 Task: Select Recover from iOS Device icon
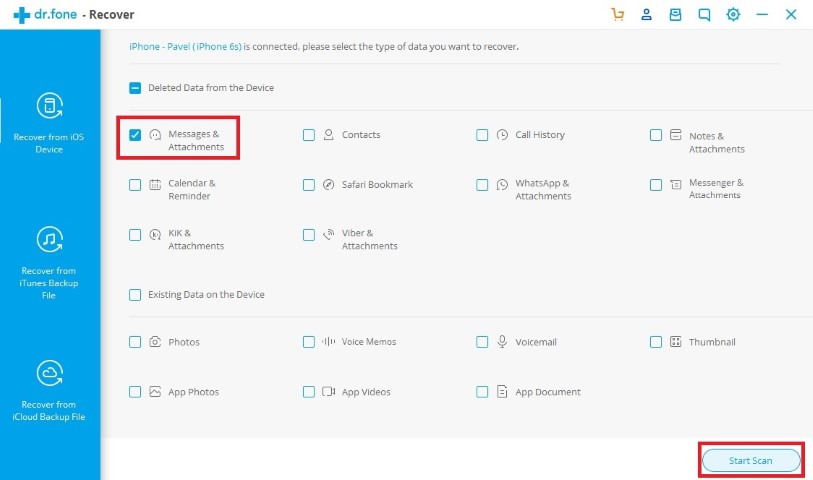click(x=49, y=106)
